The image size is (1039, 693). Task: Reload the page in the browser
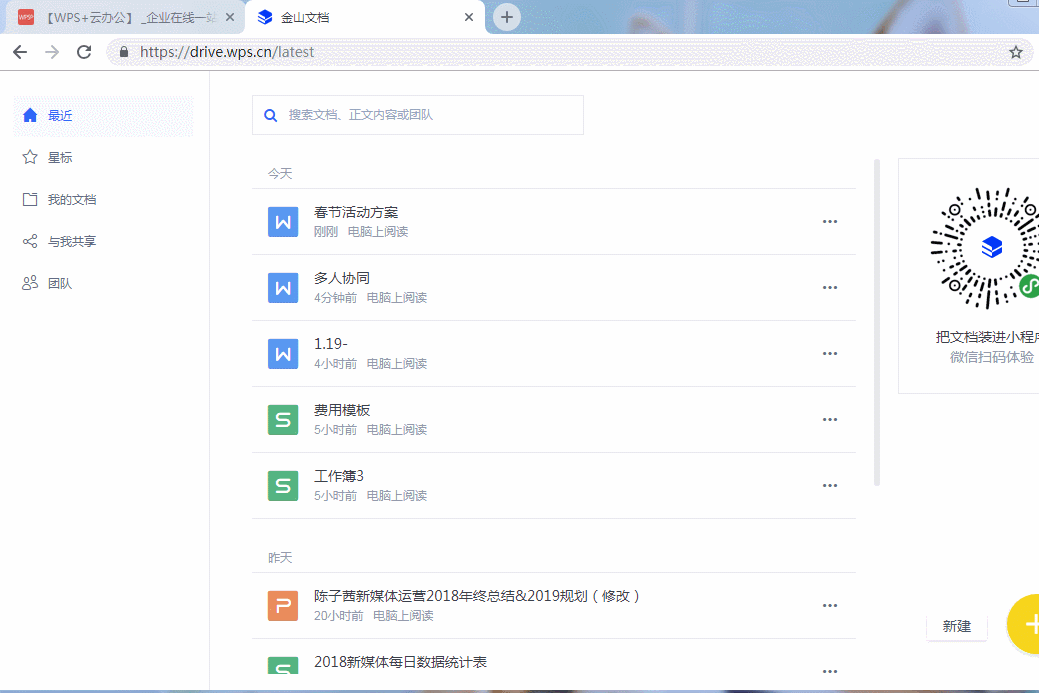84,52
